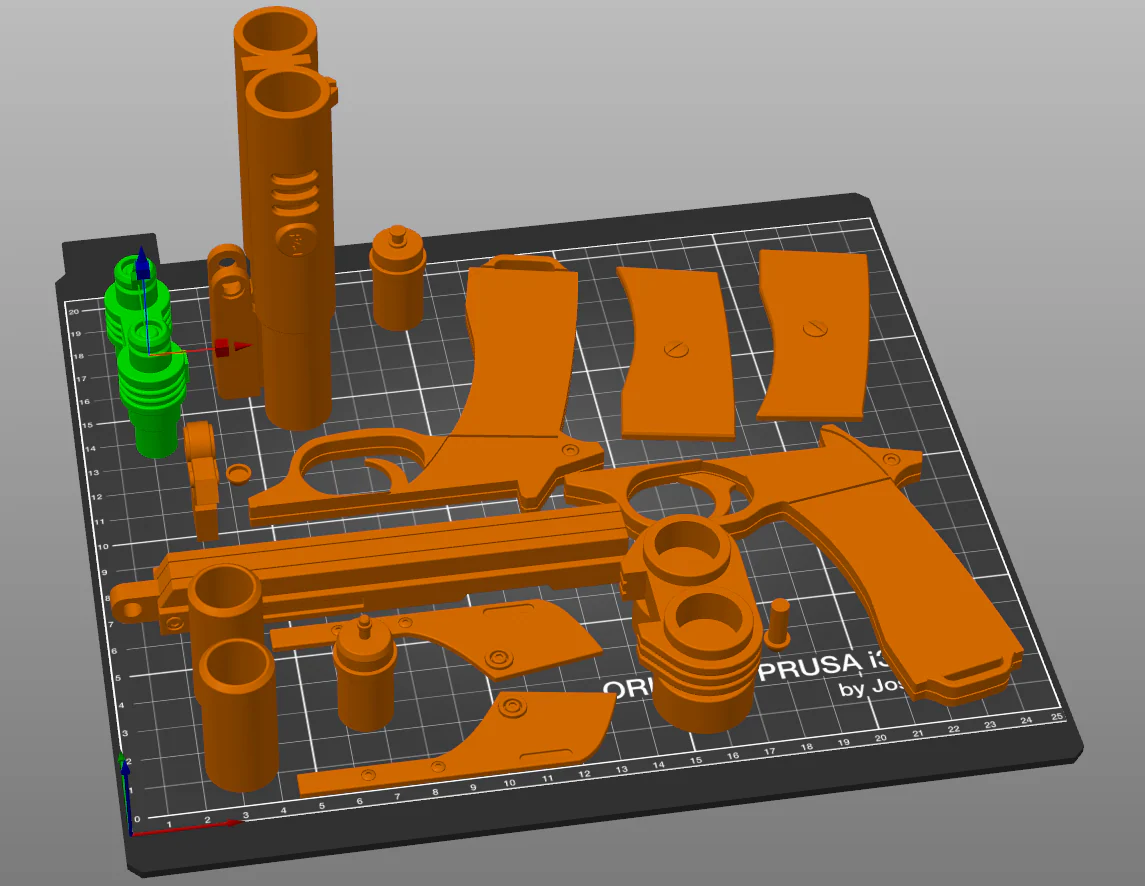Select the tall standing double-barrel tube
Viewport: 1145px width, 886px height.
(288, 219)
